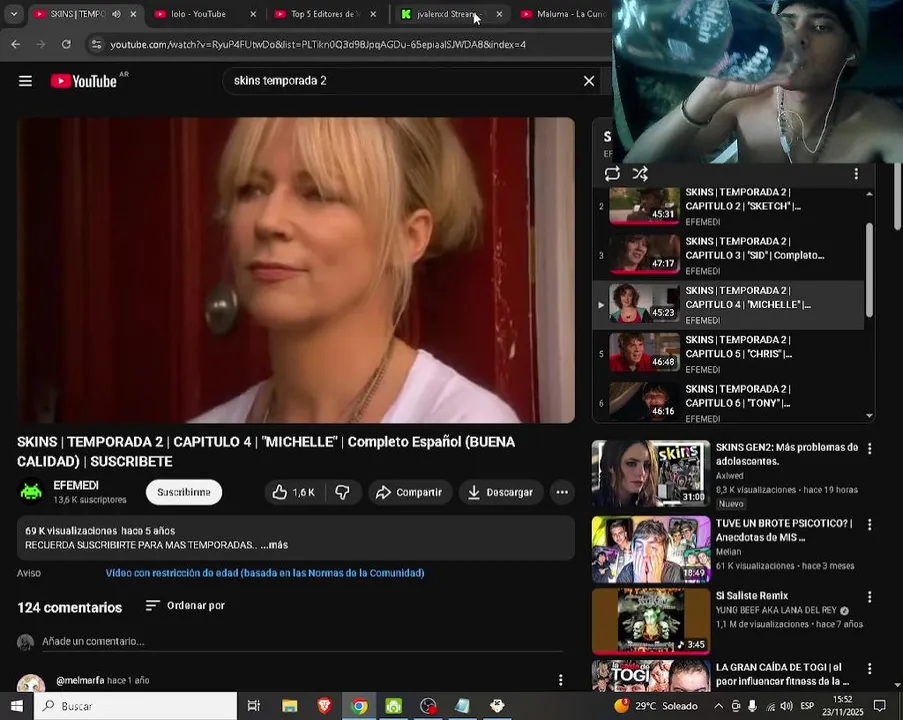The height and width of the screenshot is (720, 903).
Task: Dislike the video
Action: click(343, 492)
